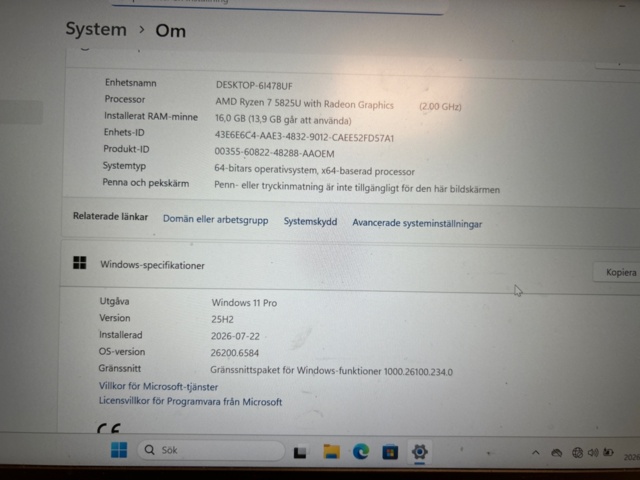Select Produkt-ID value 00355-60822-48288-AAOEM

(274, 153)
